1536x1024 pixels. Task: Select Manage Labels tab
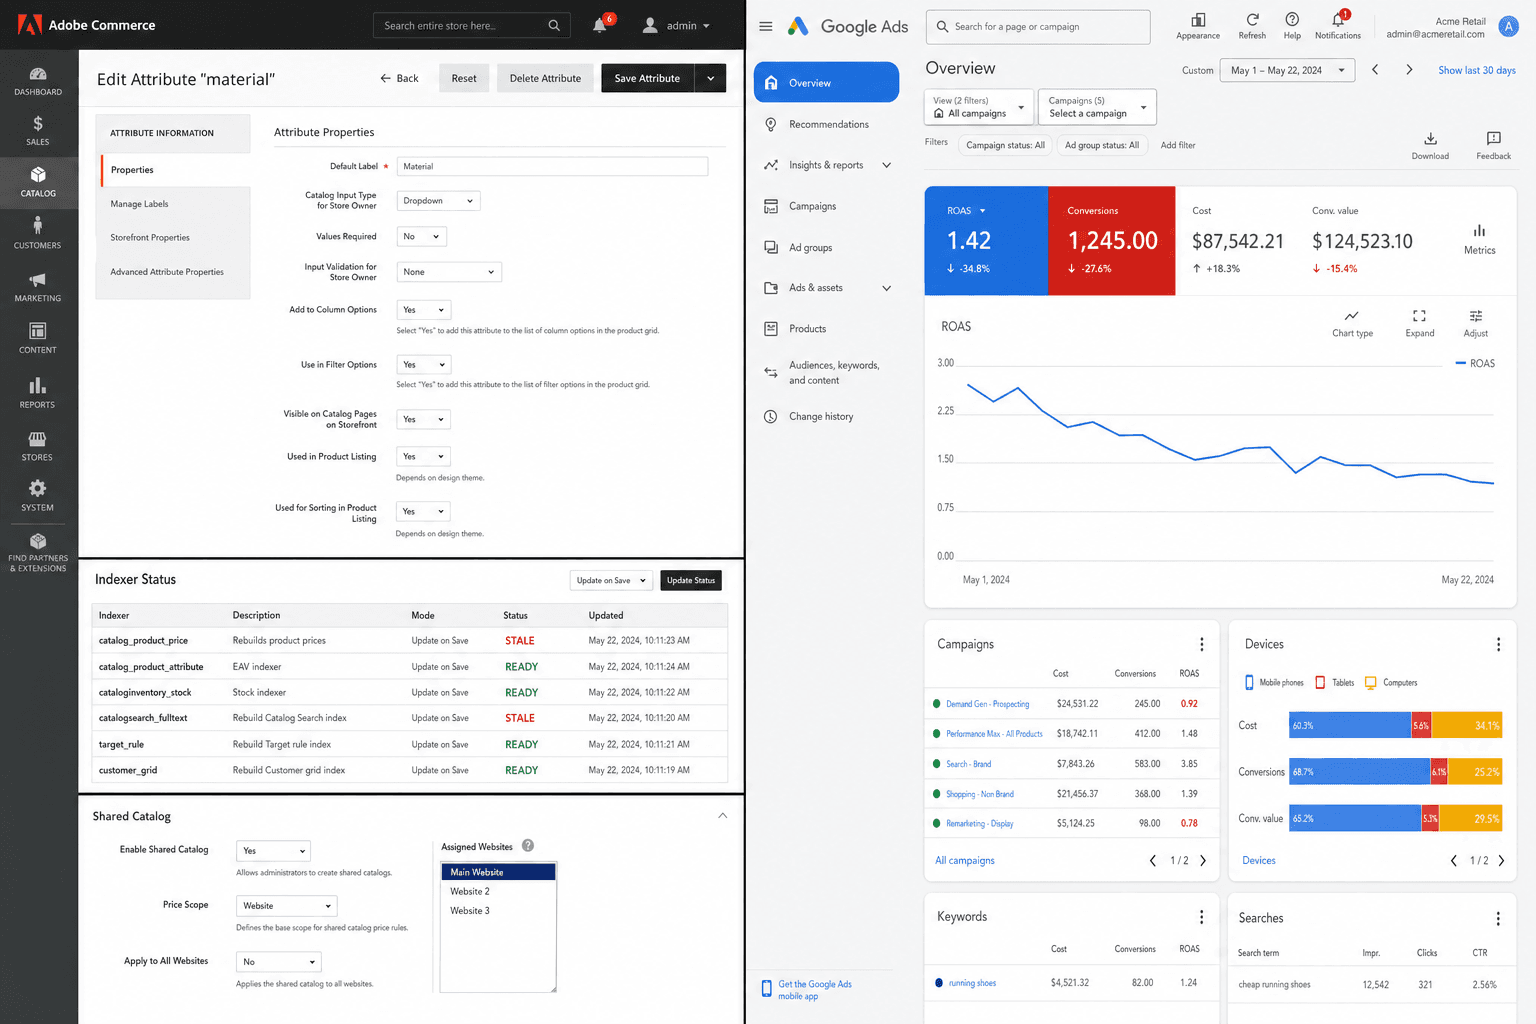tap(175, 204)
